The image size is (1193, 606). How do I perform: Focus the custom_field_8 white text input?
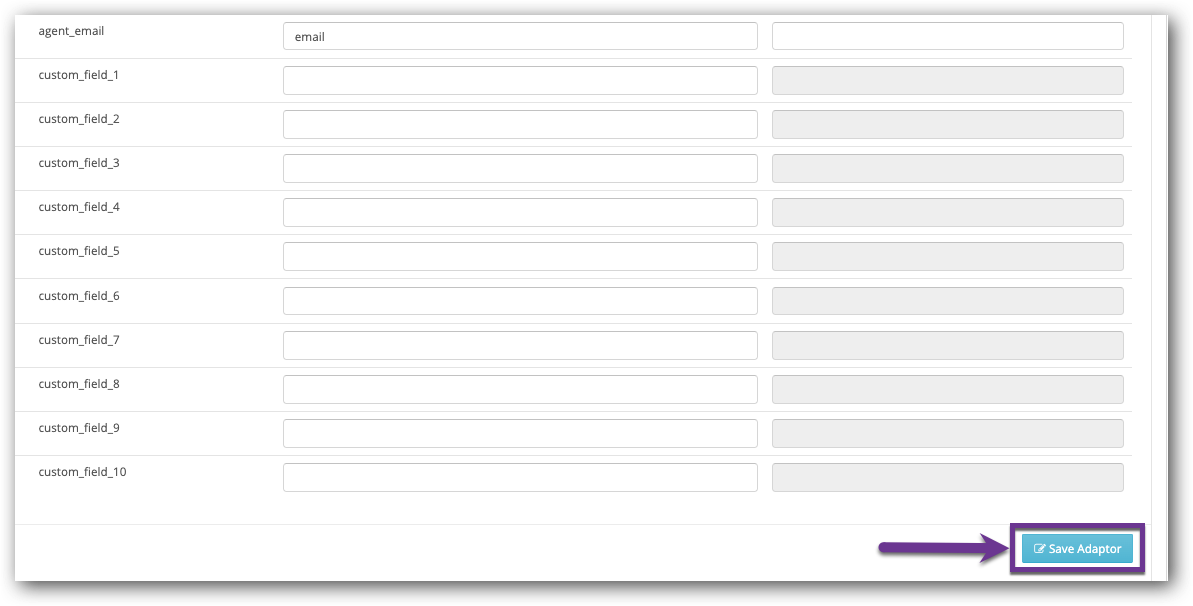520,389
